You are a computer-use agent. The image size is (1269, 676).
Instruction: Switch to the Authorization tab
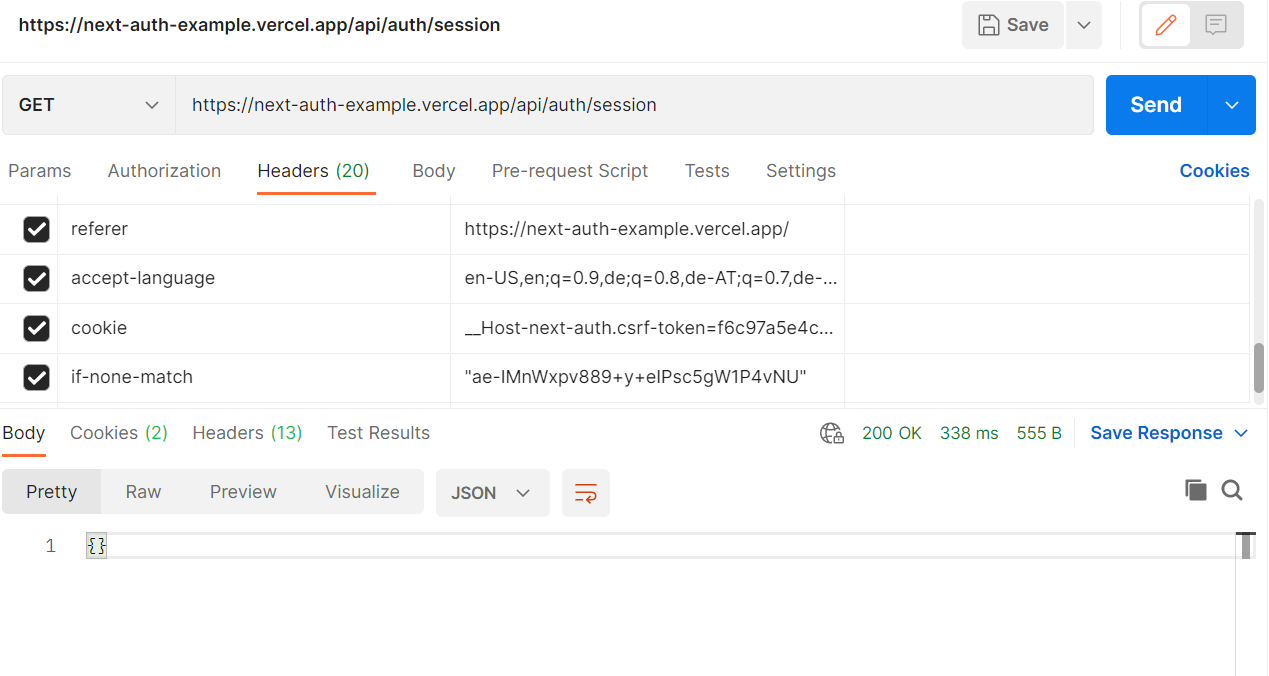click(164, 171)
